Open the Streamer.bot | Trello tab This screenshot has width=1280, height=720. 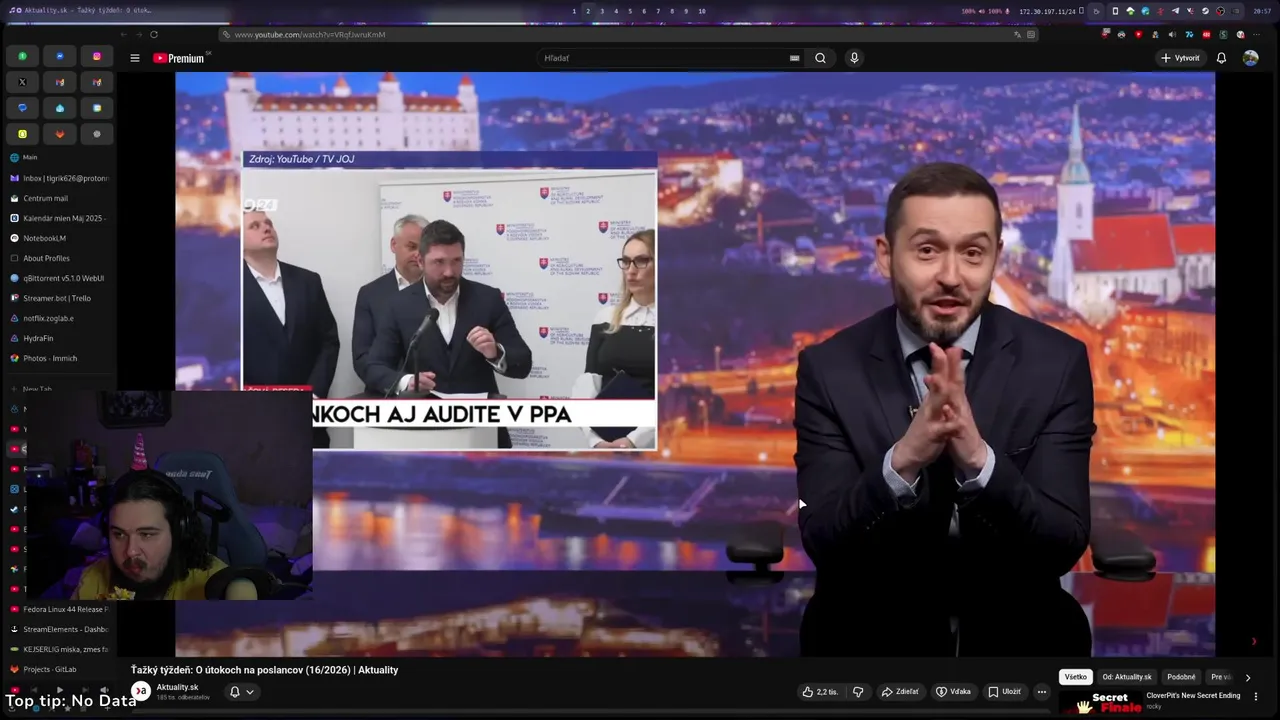point(58,298)
